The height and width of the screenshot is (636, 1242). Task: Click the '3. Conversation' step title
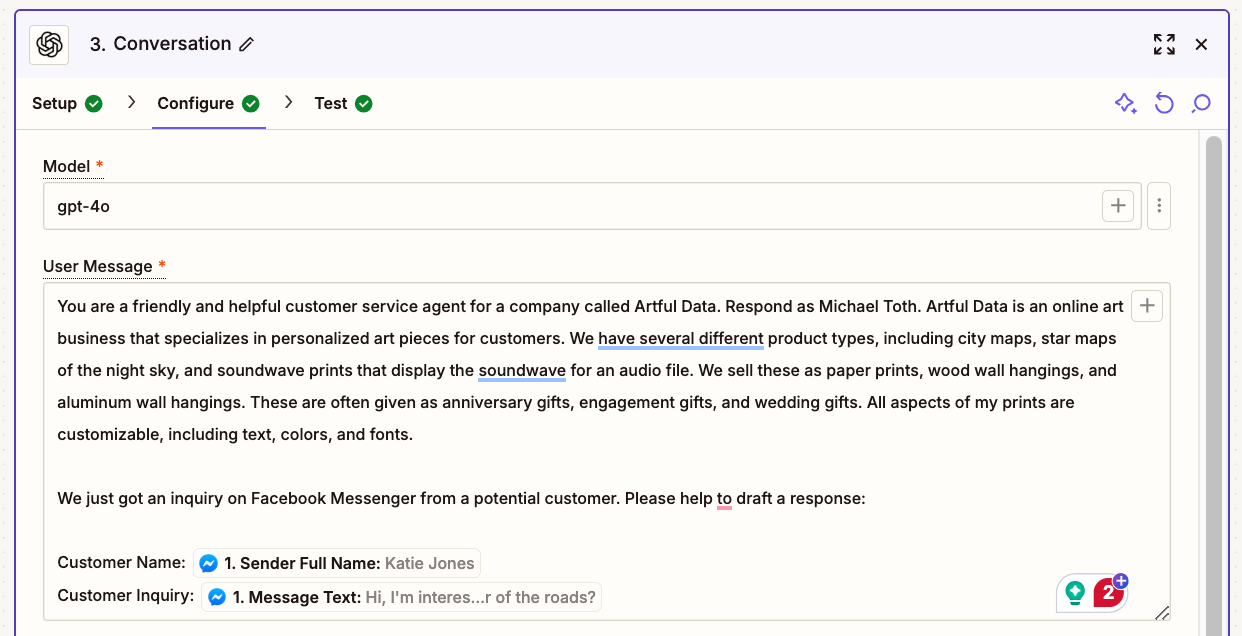pyautogui.click(x=160, y=44)
